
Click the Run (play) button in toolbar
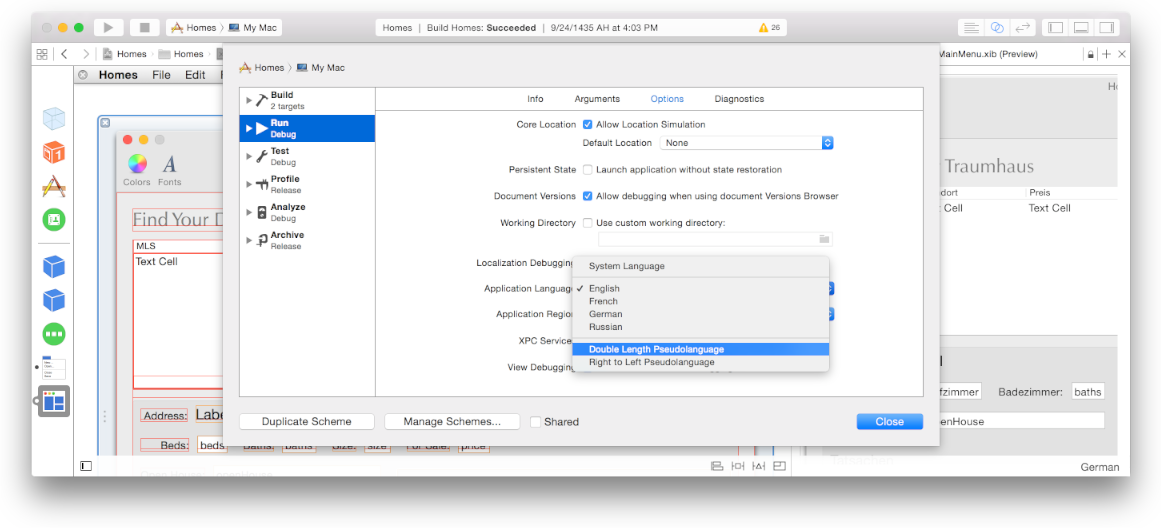(x=109, y=28)
